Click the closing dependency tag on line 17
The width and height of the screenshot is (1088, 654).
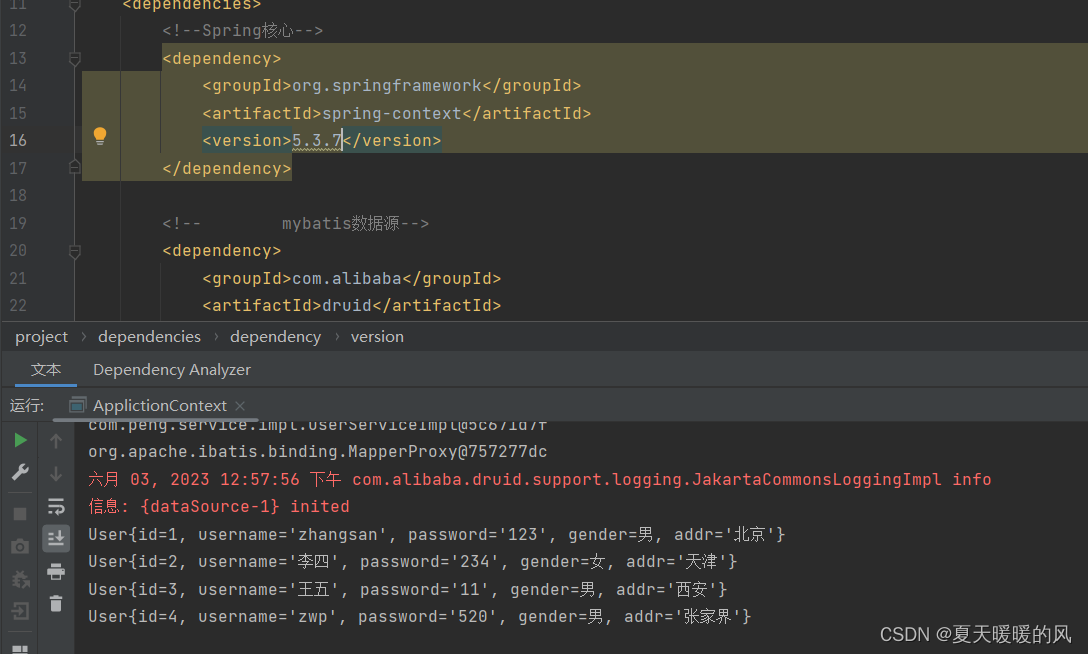click(x=227, y=169)
